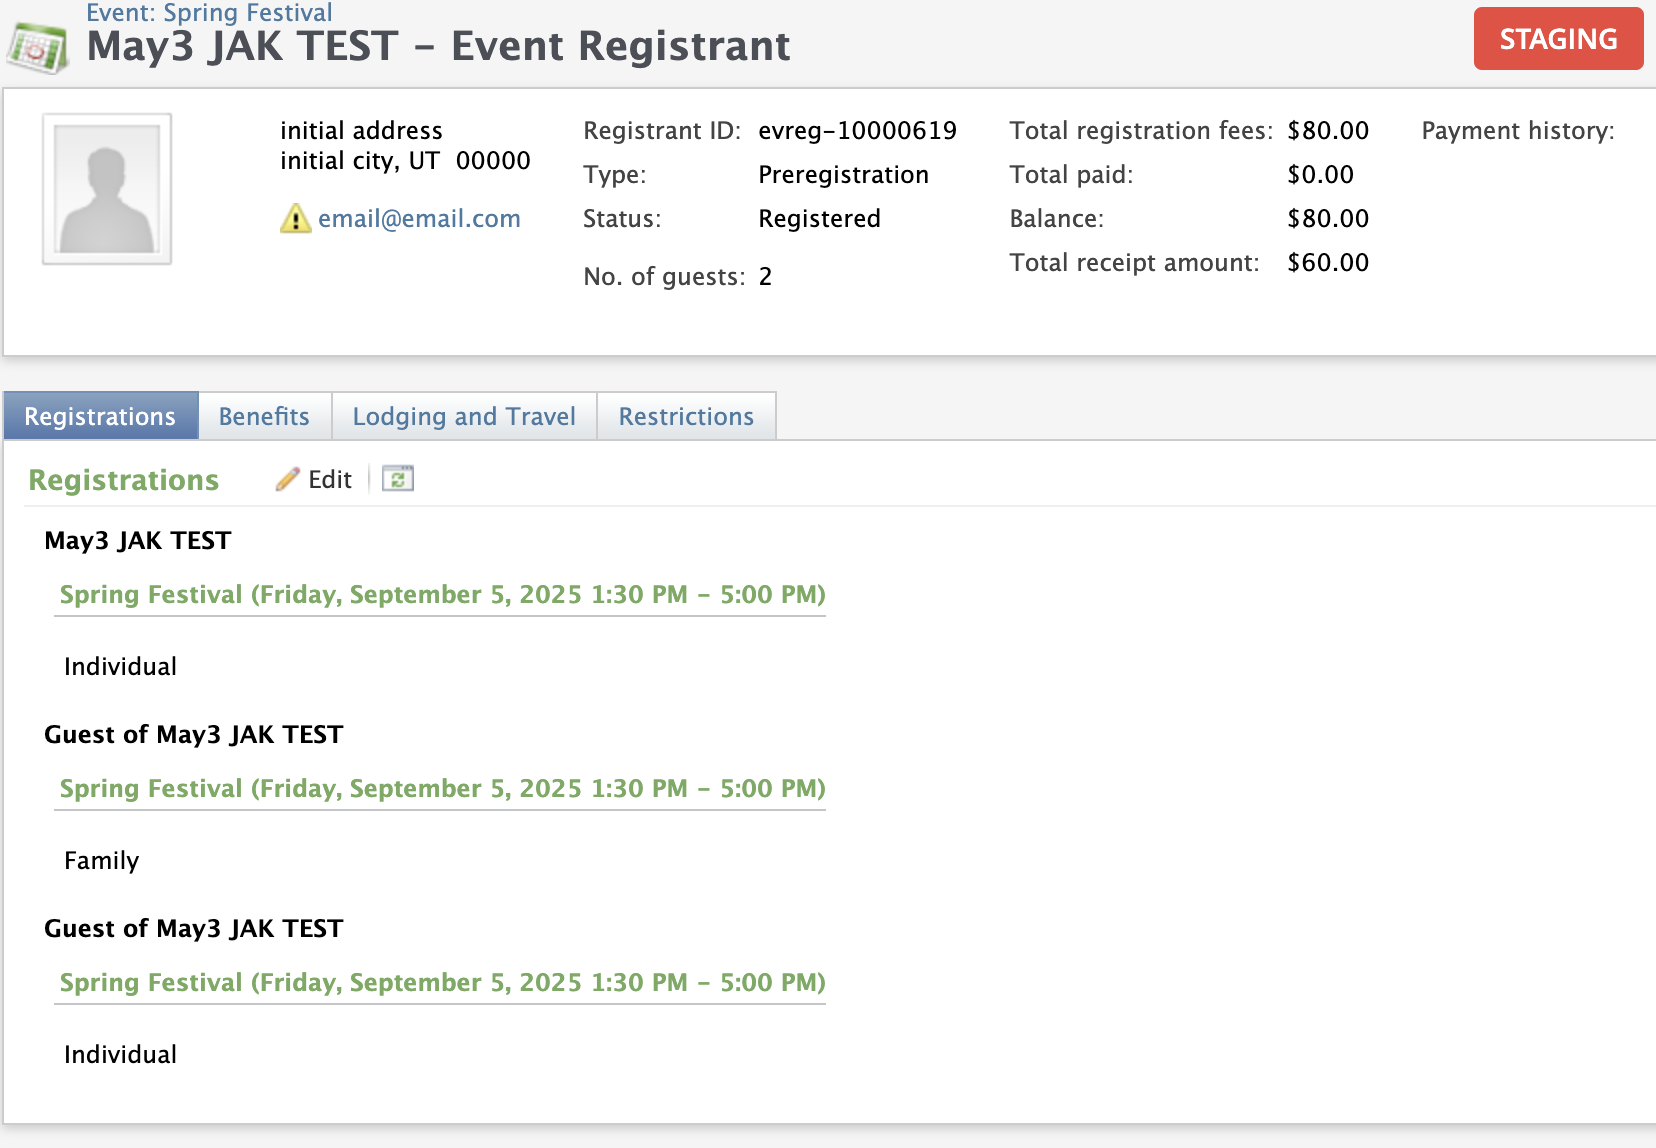Open the first Spring Festival session link
The image size is (1656, 1148).
pyautogui.click(x=442, y=594)
